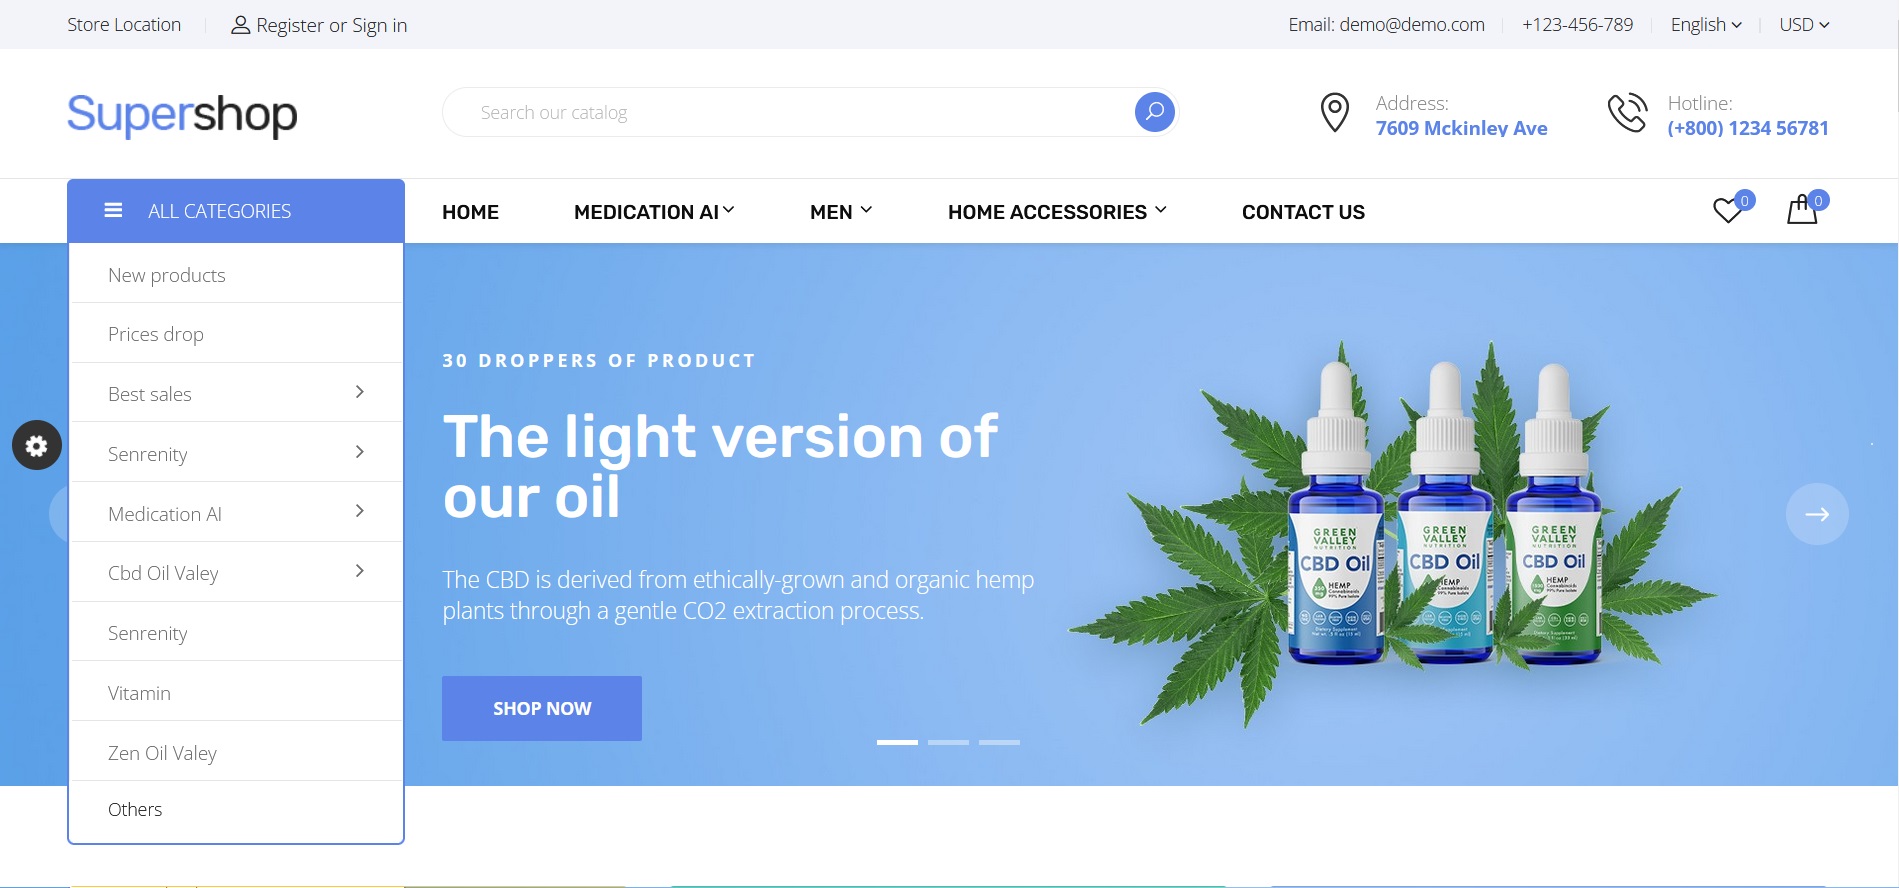Open the Store Location link
Screen dimensions: 1899x888
(124, 25)
